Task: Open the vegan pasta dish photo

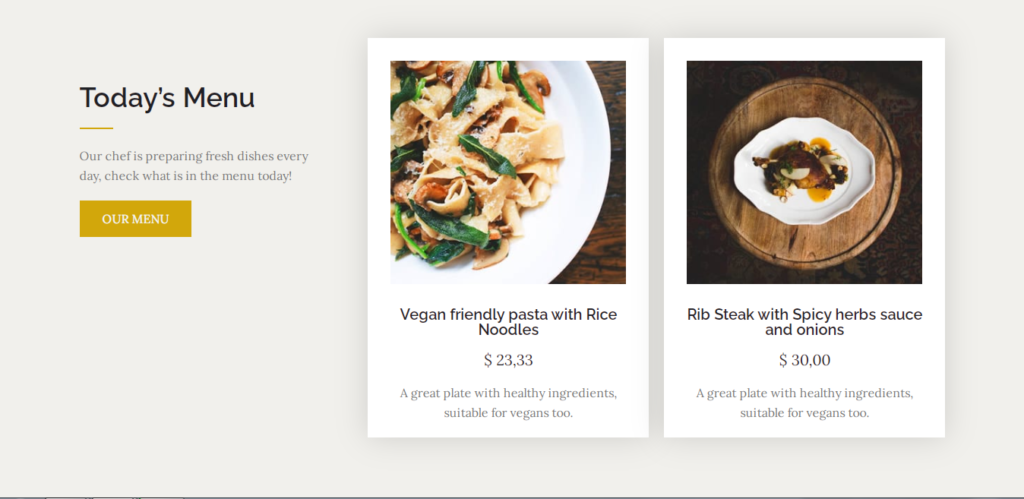Action: [508, 172]
